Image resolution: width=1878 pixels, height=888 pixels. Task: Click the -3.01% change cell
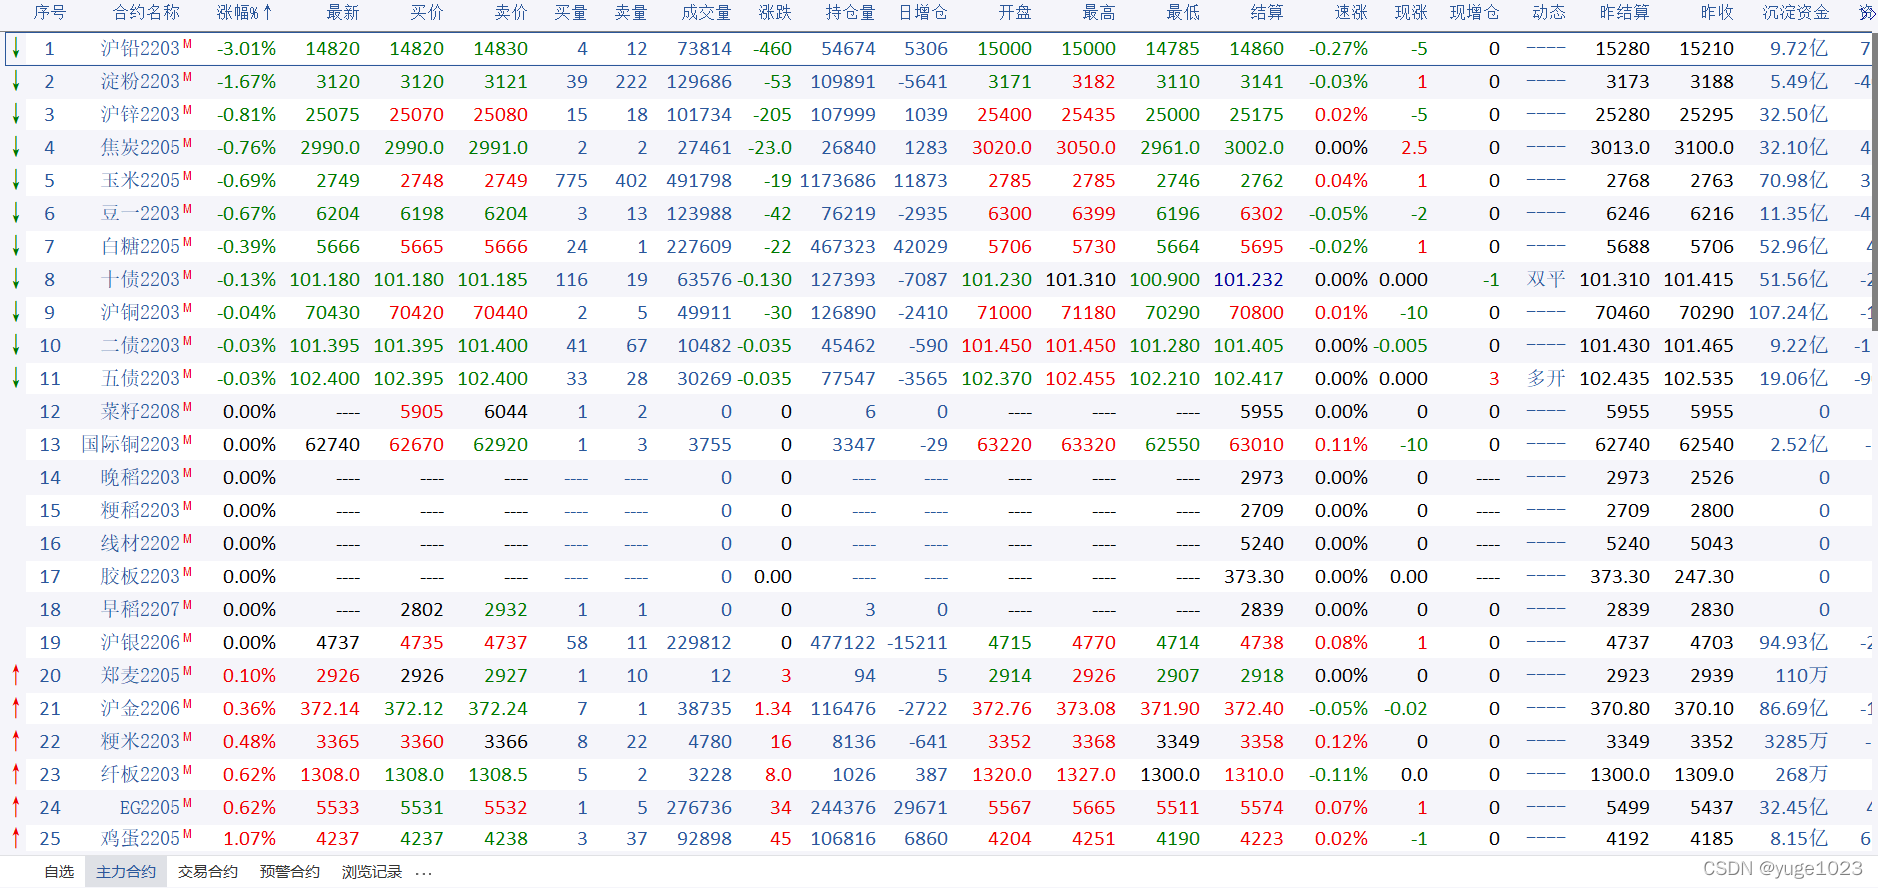(246, 48)
